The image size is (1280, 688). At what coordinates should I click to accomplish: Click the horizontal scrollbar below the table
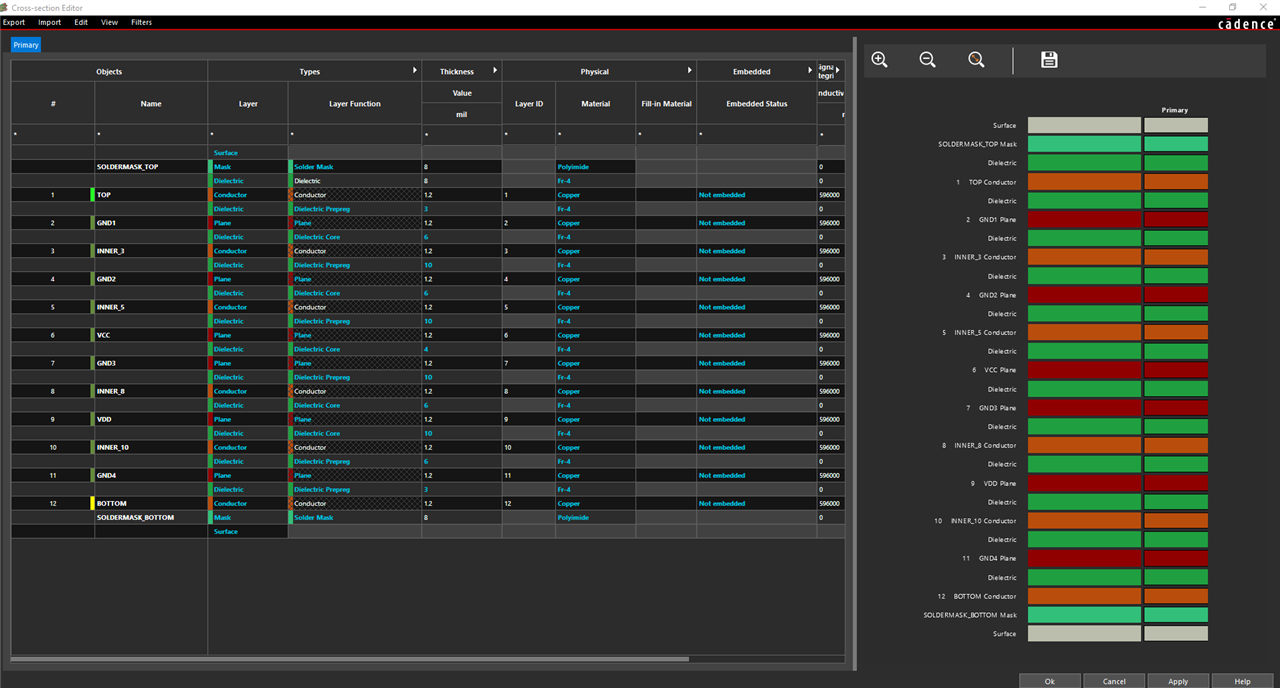click(x=351, y=659)
